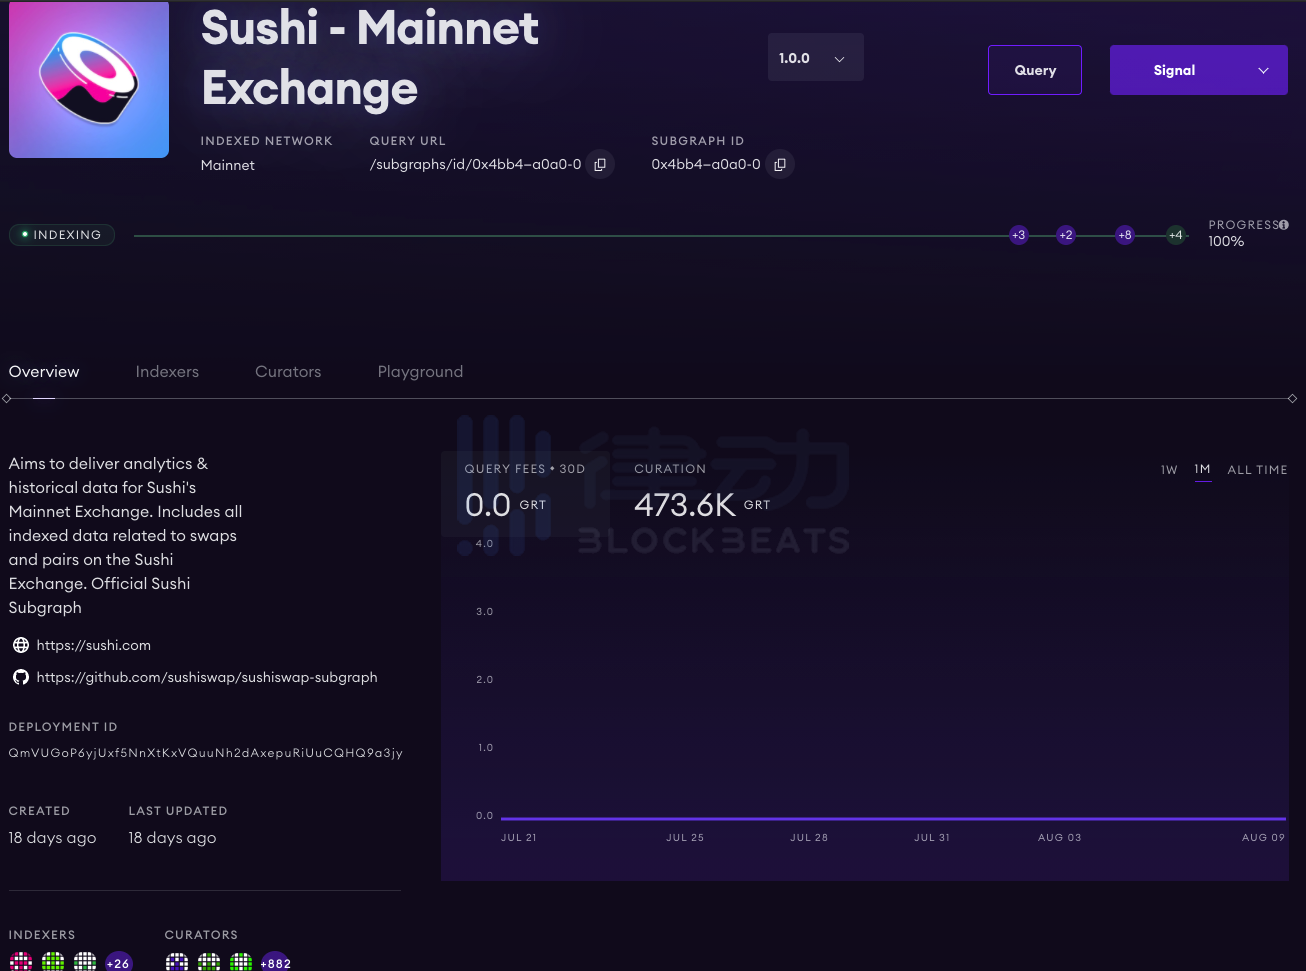The height and width of the screenshot is (971, 1306).
Task: Click the first curator avatar (purple)
Action: [177, 963]
